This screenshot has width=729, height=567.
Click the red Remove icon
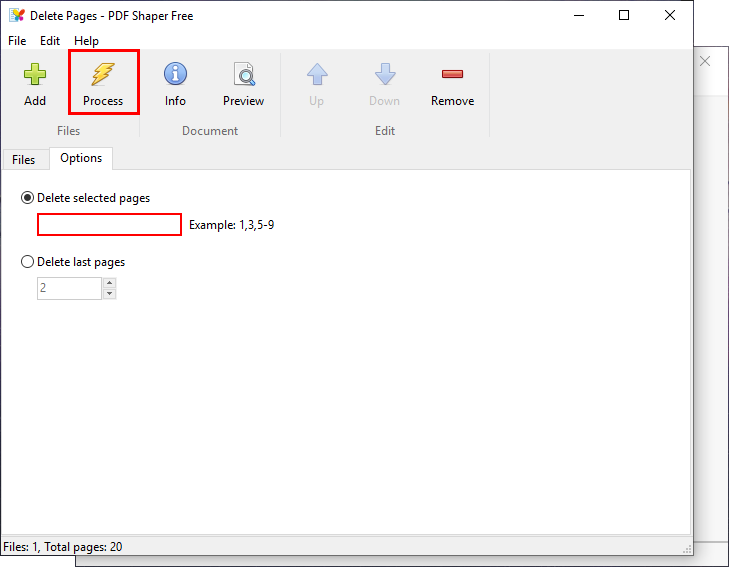click(x=452, y=74)
